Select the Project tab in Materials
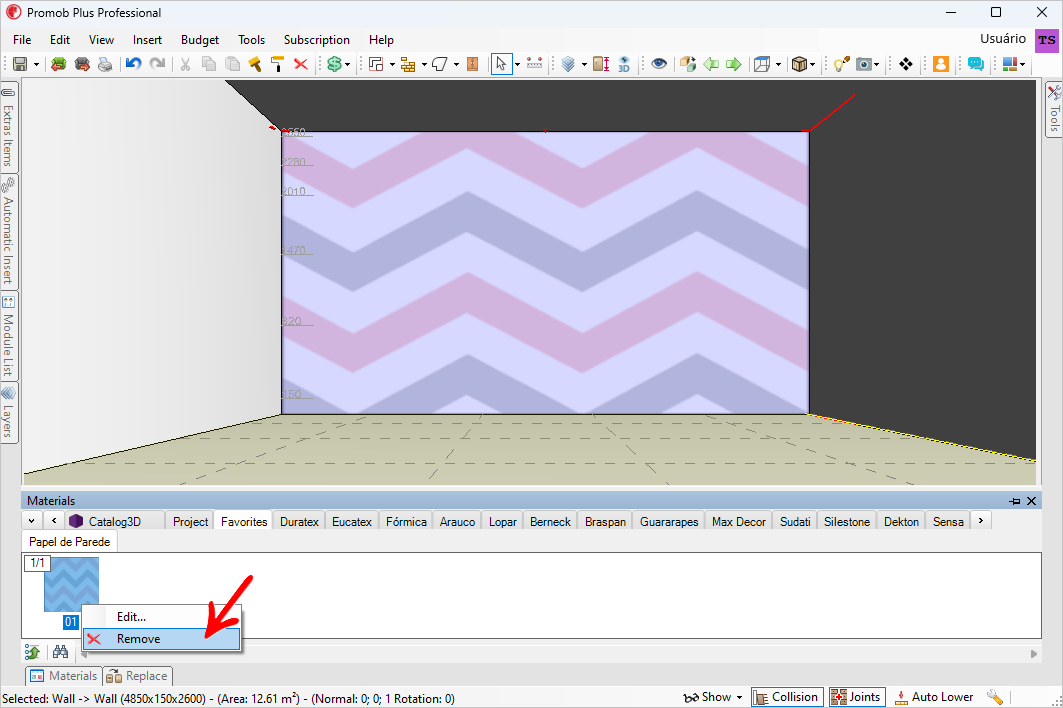 pyautogui.click(x=190, y=522)
